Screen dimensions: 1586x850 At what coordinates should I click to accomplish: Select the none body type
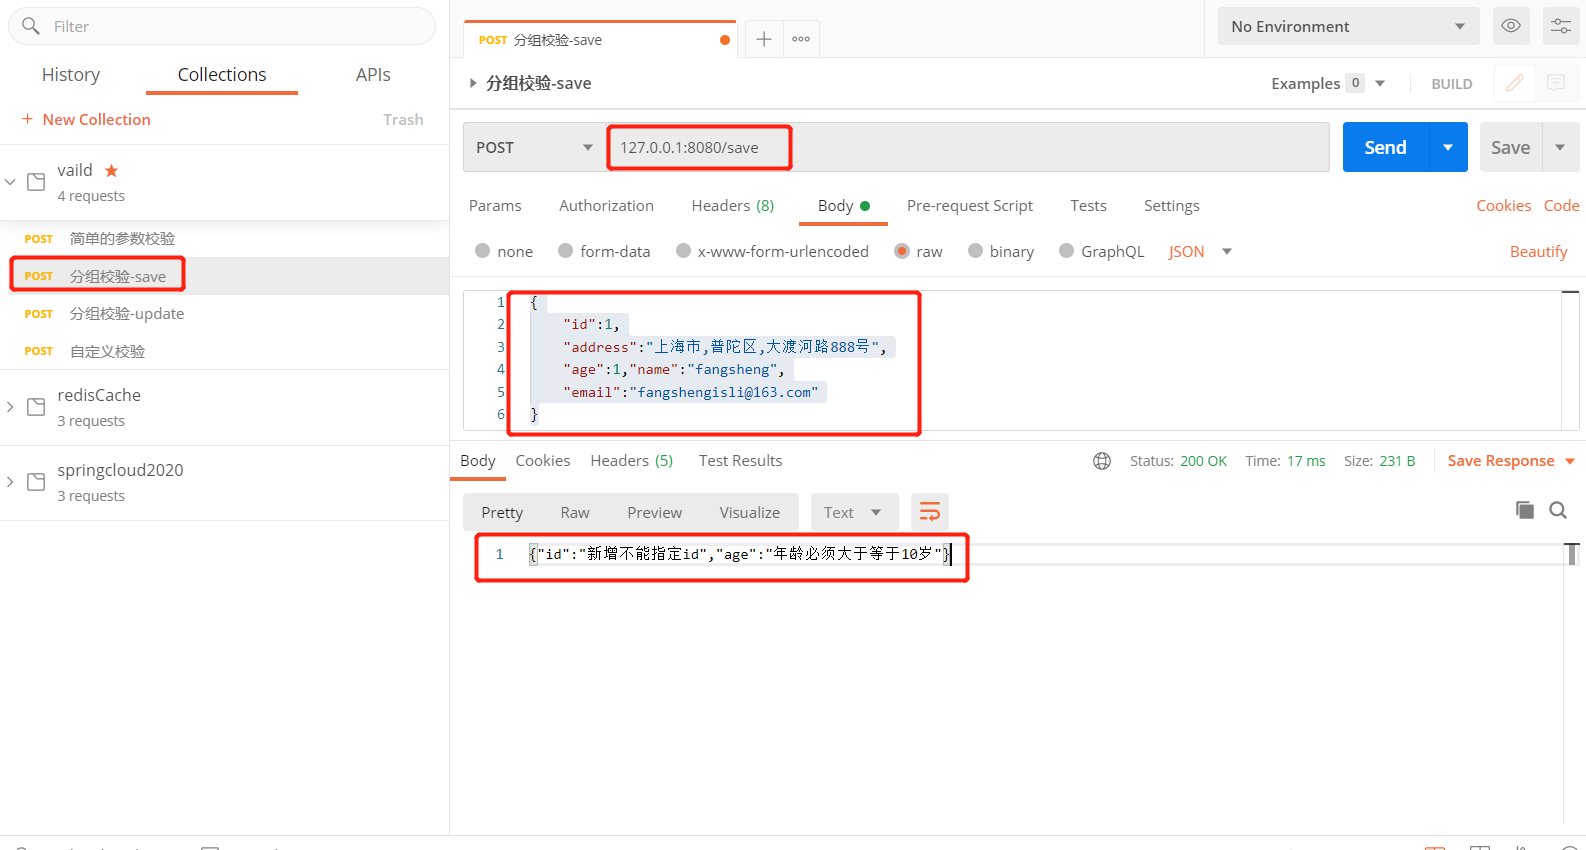click(483, 251)
